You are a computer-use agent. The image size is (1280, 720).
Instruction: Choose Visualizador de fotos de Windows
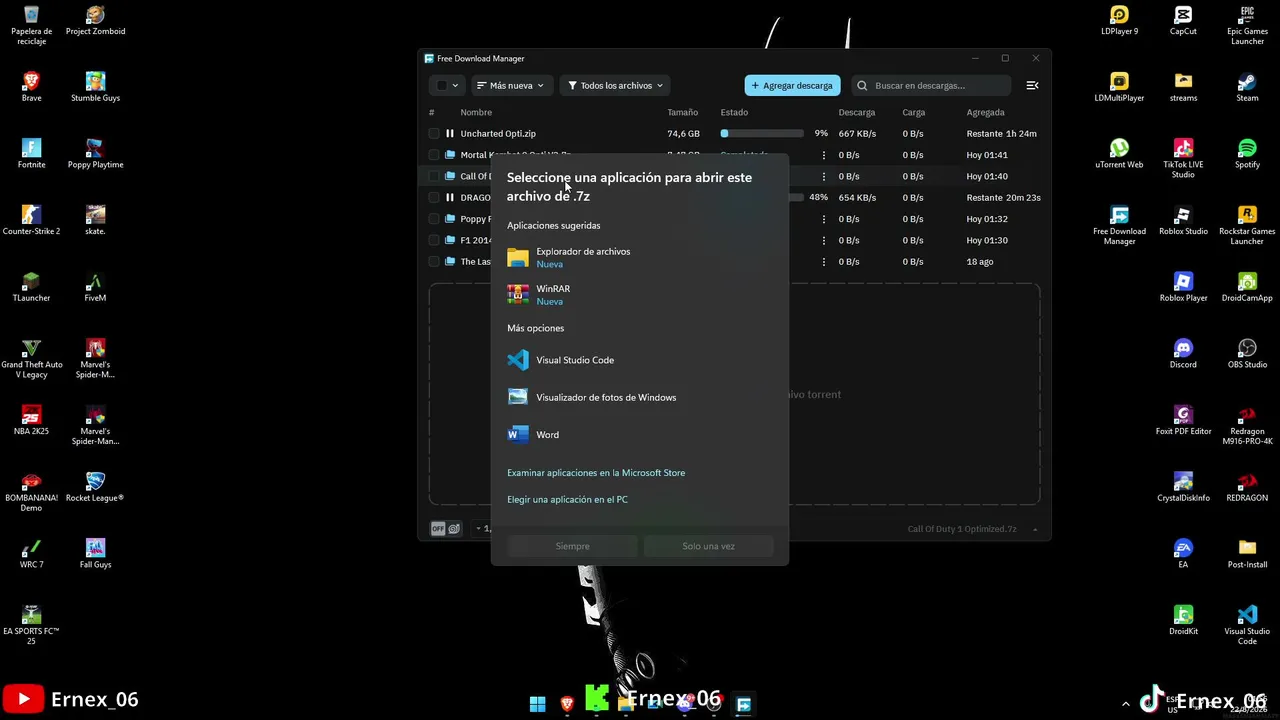click(639, 397)
